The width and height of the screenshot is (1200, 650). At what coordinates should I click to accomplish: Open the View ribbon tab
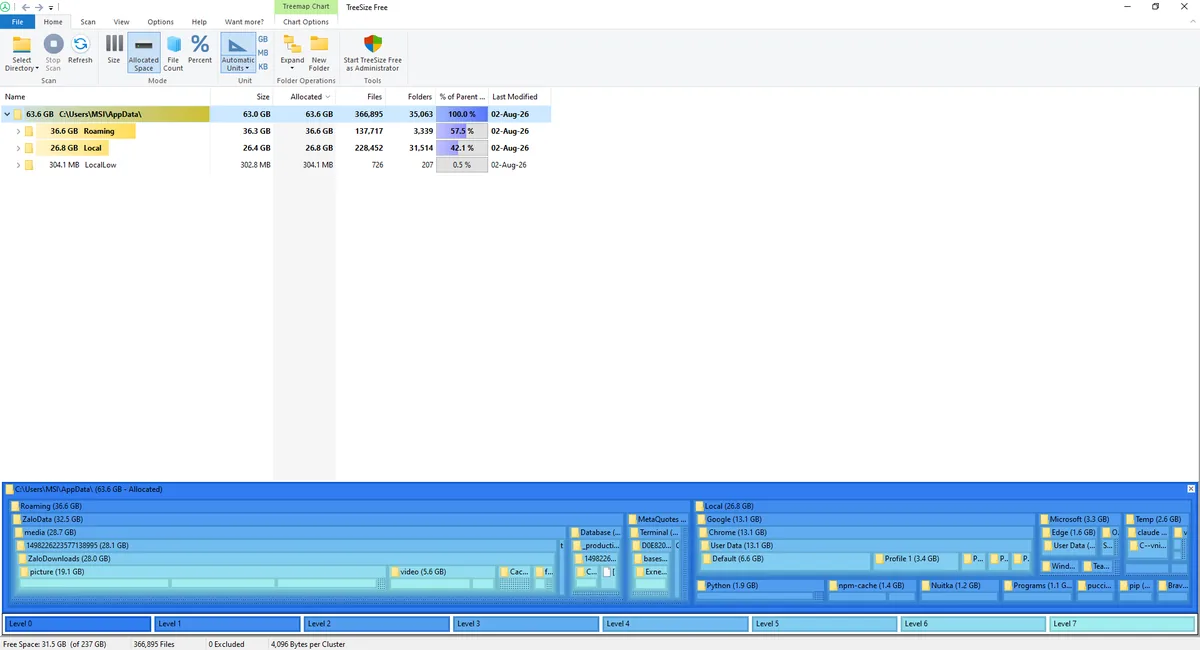[x=121, y=21]
